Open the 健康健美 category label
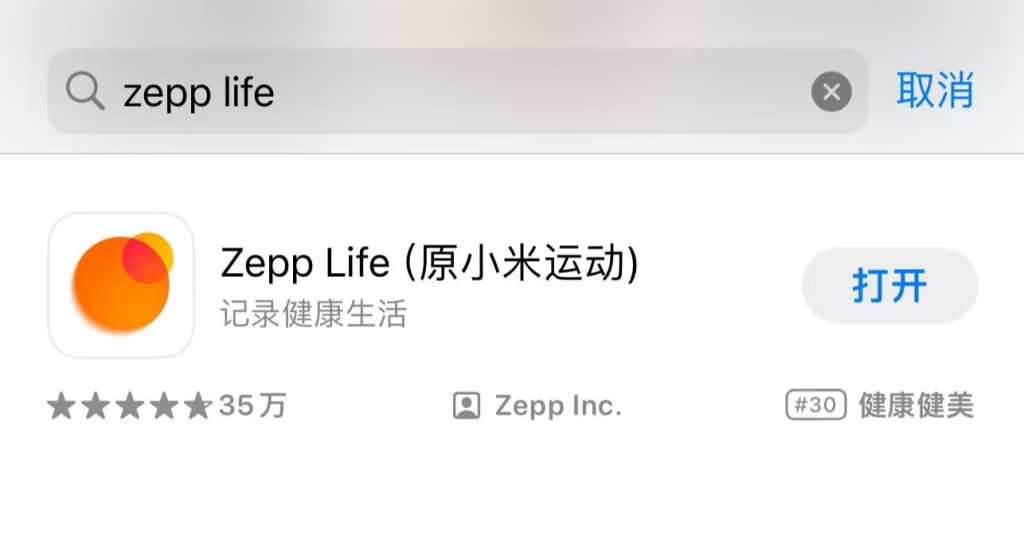Image resolution: width=1024 pixels, height=538 pixels. [x=916, y=405]
